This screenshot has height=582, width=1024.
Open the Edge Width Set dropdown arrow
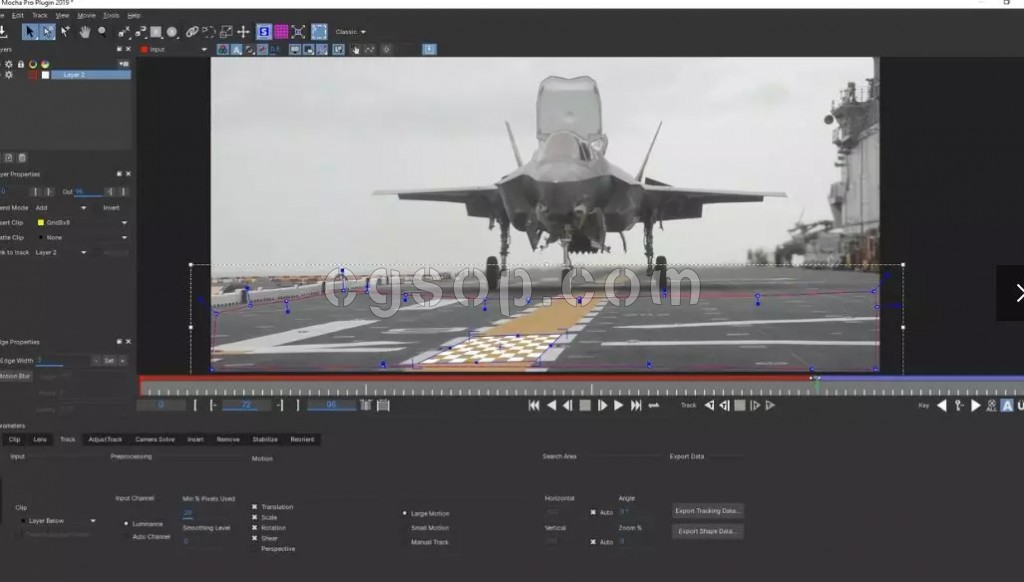(123, 361)
